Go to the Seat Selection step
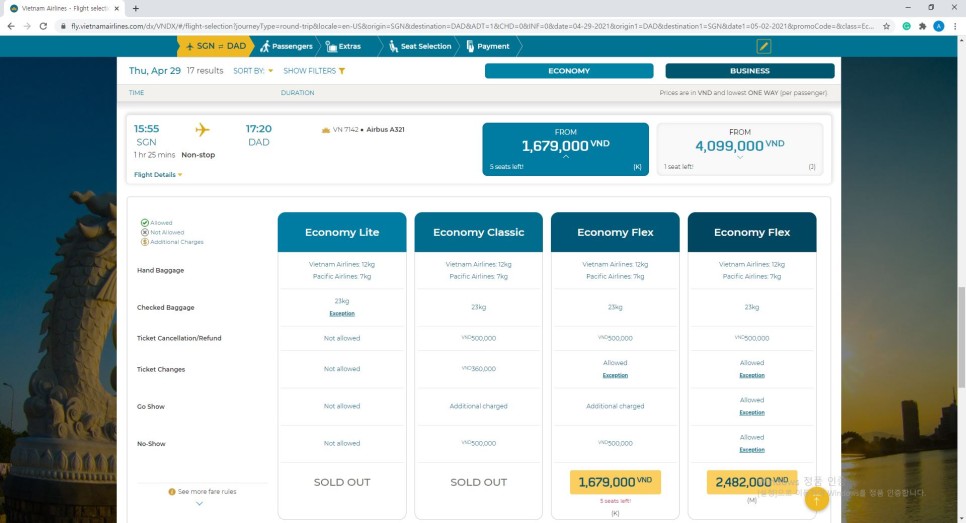The width and height of the screenshot is (966, 523). [420, 46]
